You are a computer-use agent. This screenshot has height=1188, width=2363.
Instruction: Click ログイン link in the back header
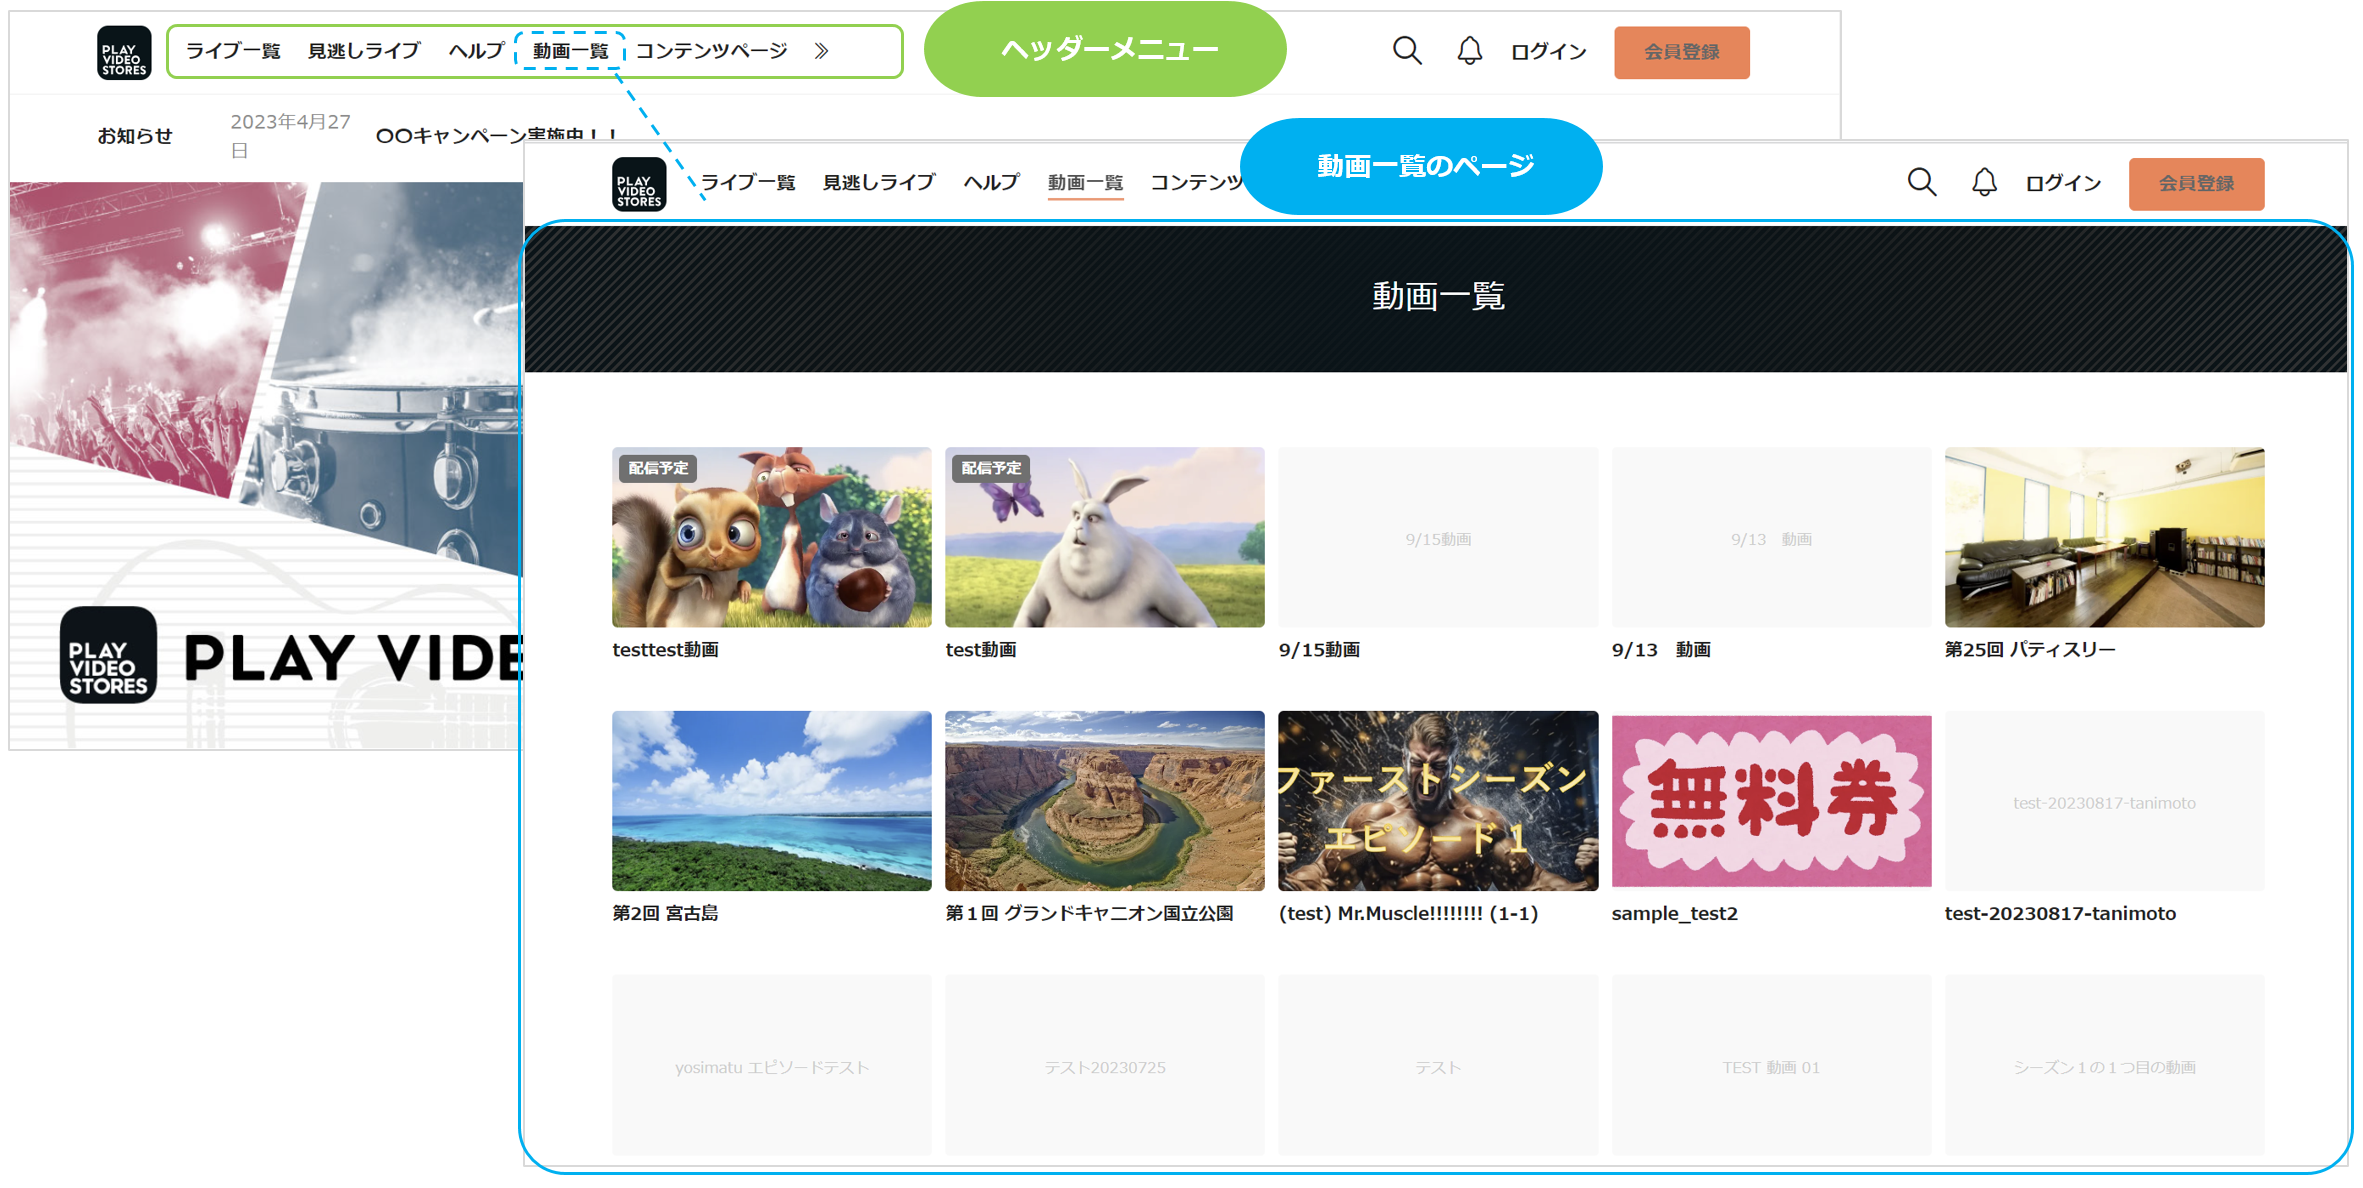click(x=1547, y=52)
